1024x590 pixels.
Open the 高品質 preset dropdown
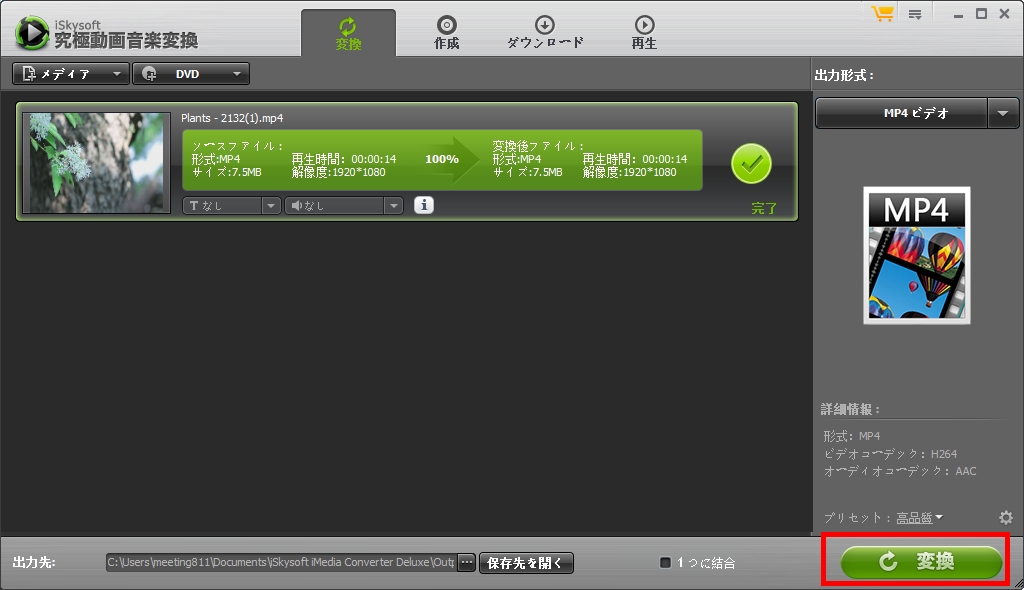click(919, 518)
